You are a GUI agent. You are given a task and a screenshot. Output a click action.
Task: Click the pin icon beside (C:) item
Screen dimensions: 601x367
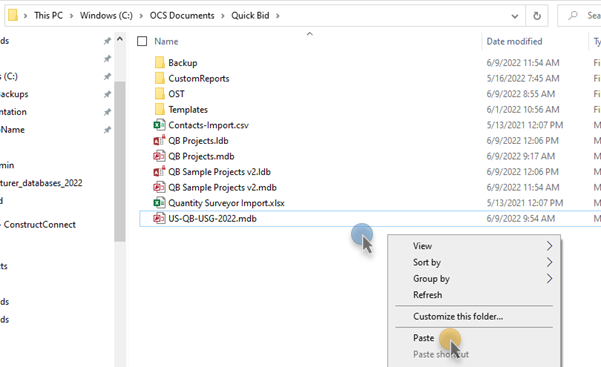pos(107,76)
